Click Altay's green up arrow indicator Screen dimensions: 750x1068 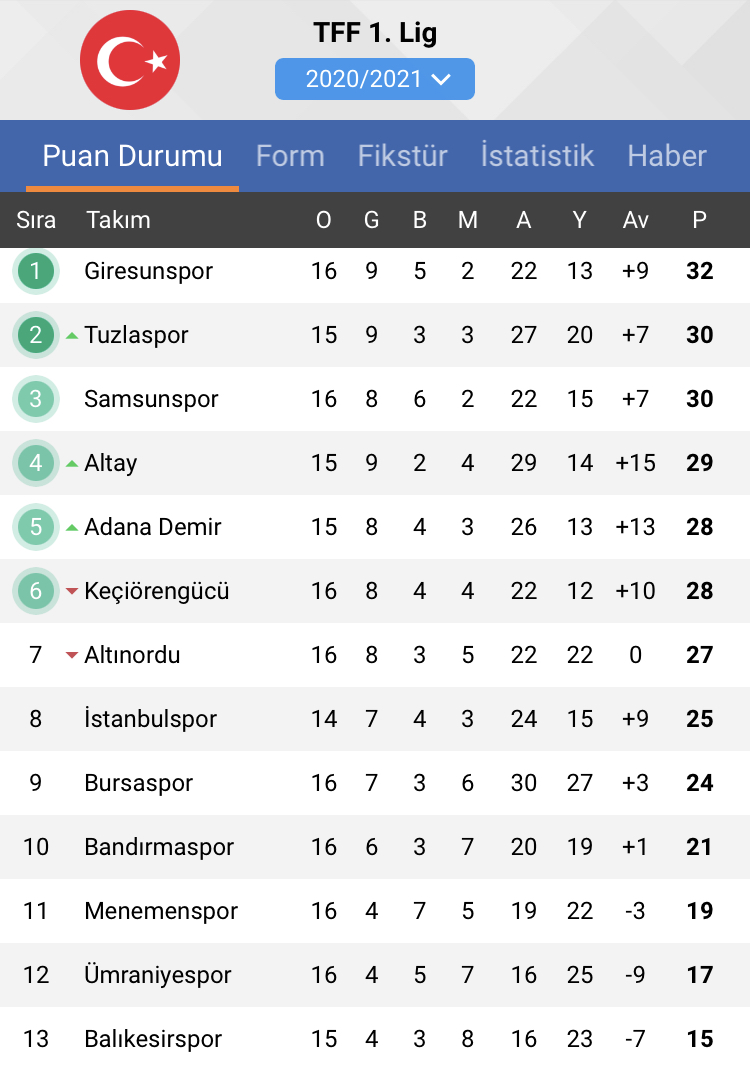[72, 464]
